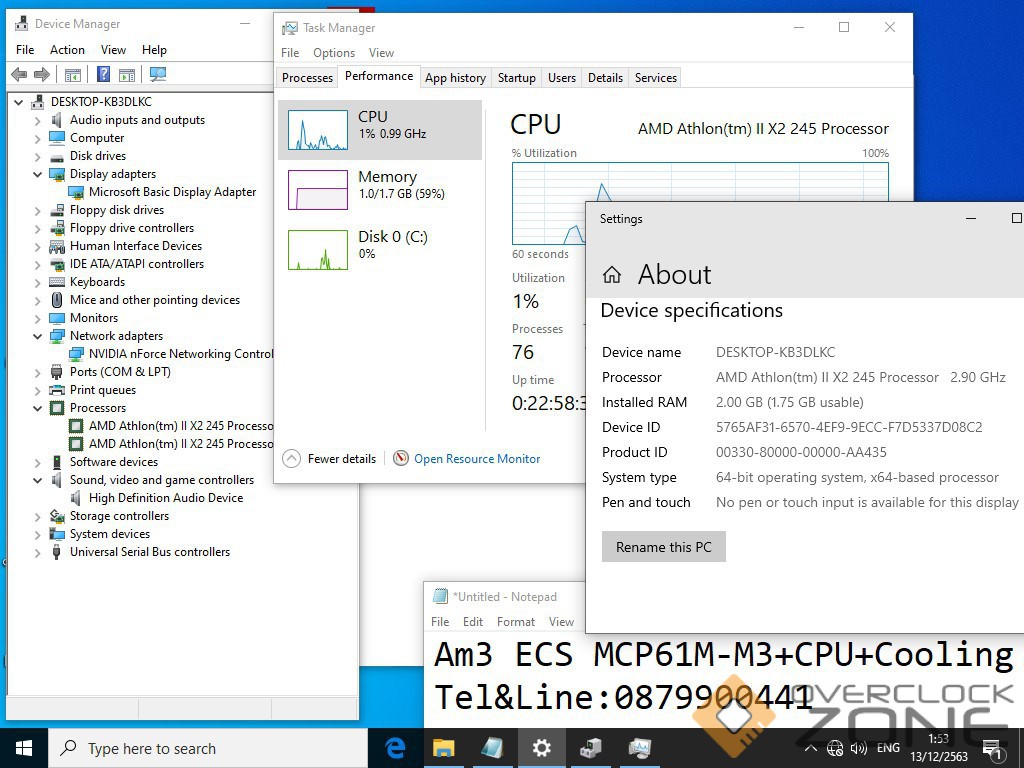Expand Universal Serial Bus controllers node
1024x768 pixels.
[x=37, y=552]
